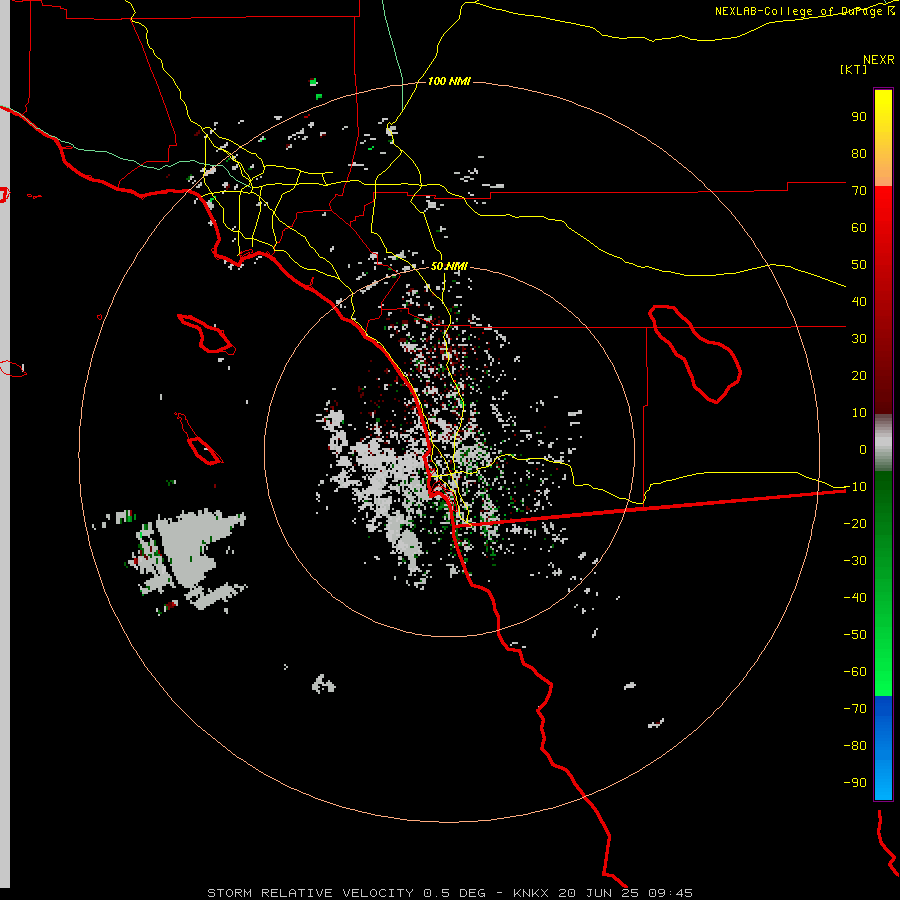Viewport: 900px width, 900px height.
Task: Select the 80 value on the velocity scale
Action: [x=859, y=153]
